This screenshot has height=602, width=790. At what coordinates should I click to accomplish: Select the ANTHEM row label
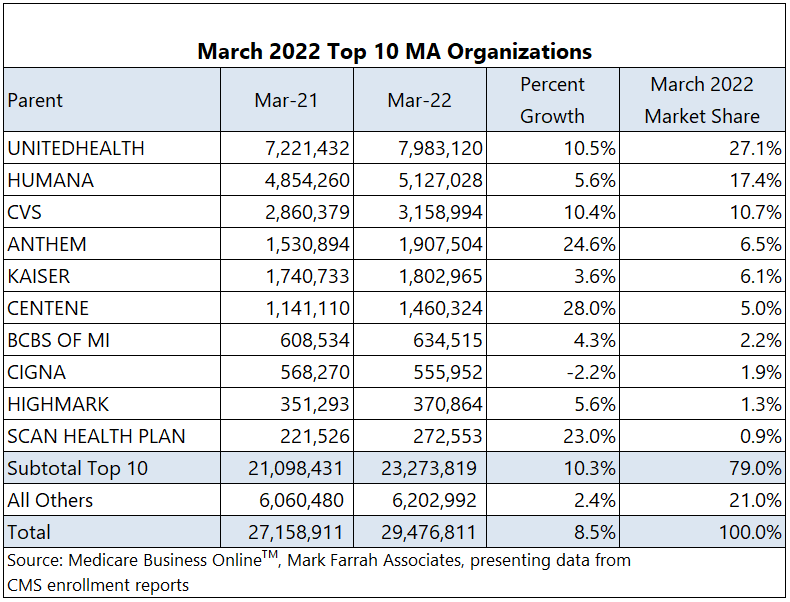pos(47,244)
